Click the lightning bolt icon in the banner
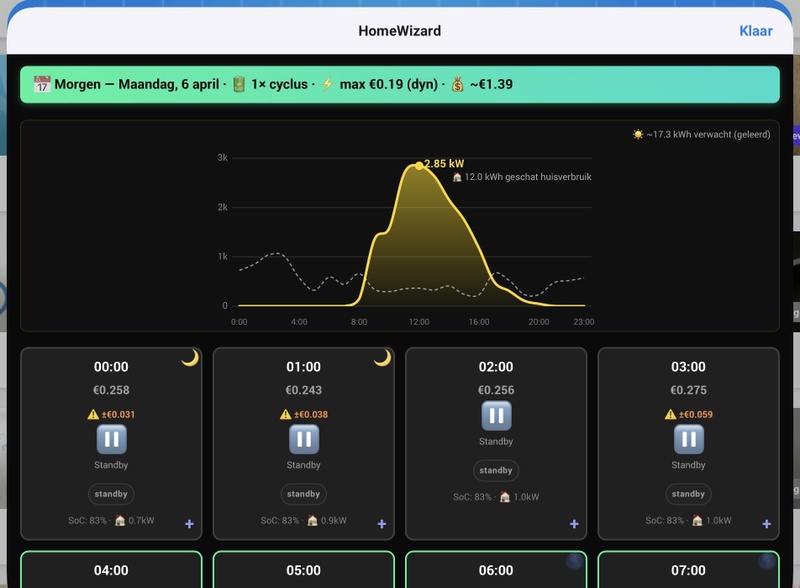The width and height of the screenshot is (800, 588). pyautogui.click(x=328, y=84)
